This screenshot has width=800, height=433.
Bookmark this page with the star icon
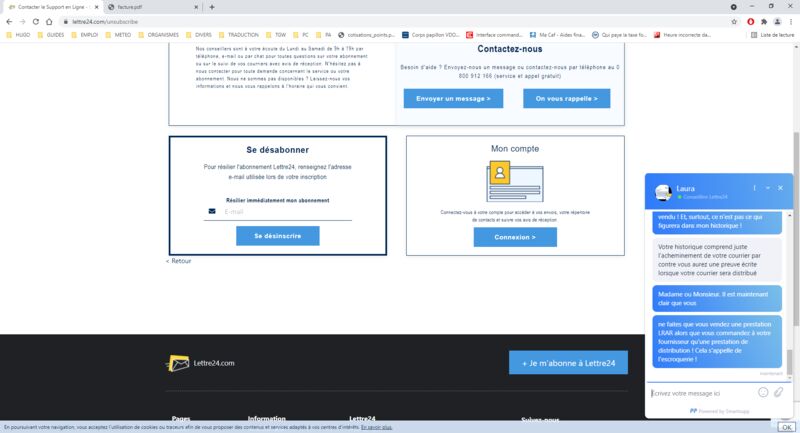click(x=734, y=22)
